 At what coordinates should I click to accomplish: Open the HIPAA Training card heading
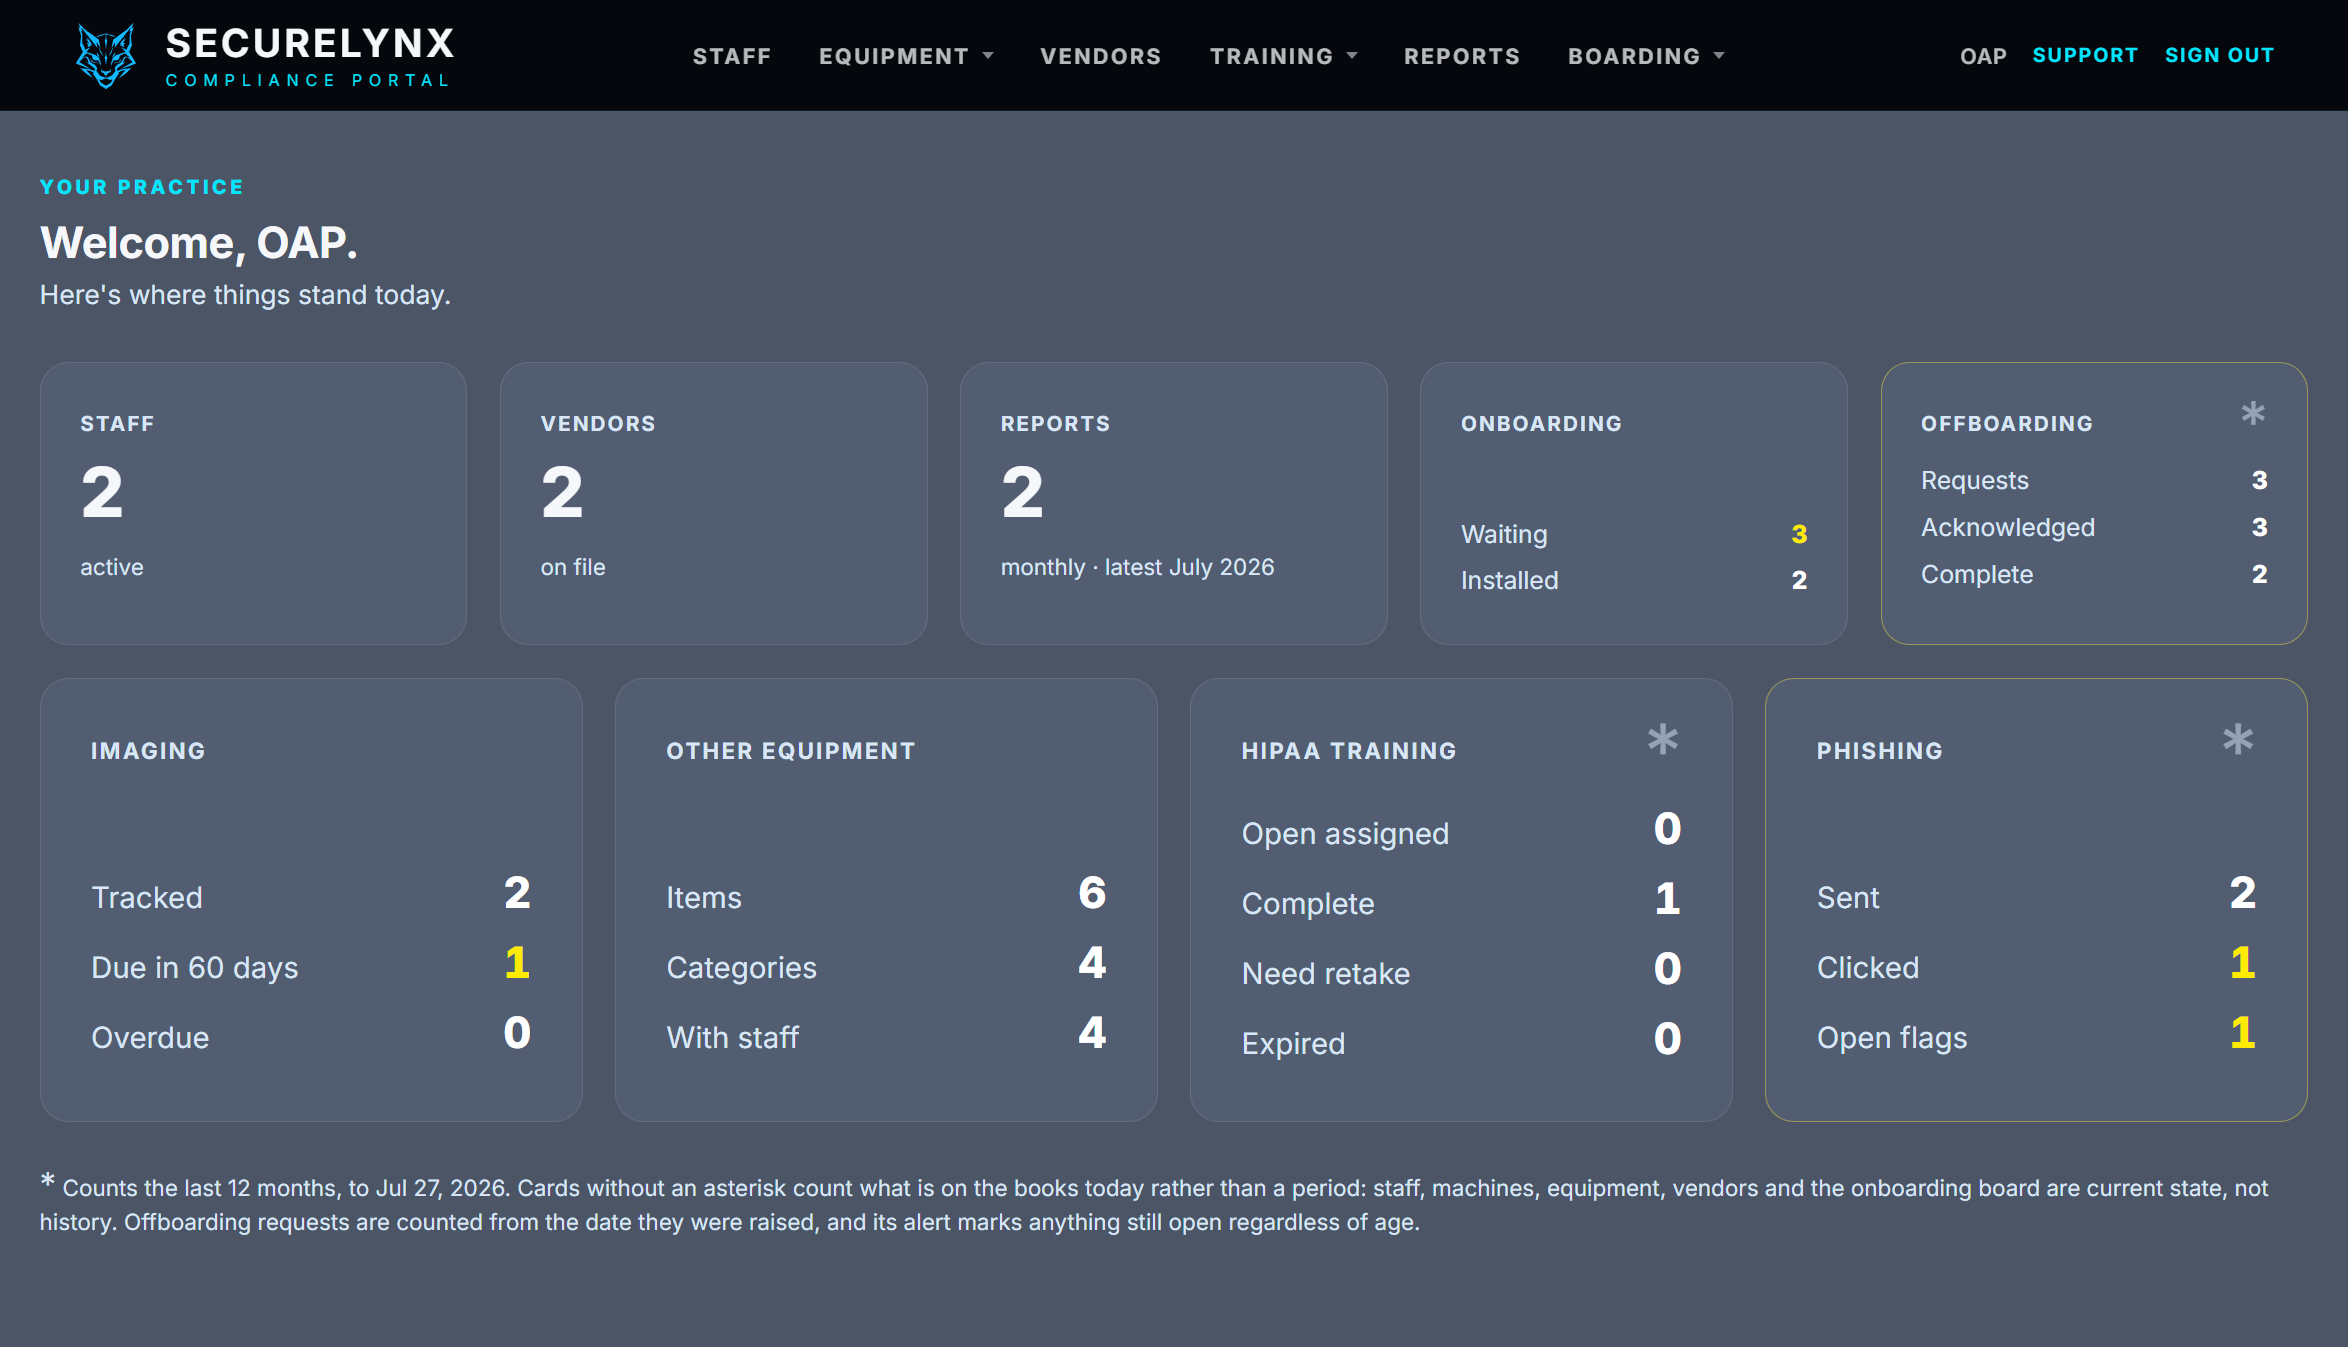[x=1348, y=751]
